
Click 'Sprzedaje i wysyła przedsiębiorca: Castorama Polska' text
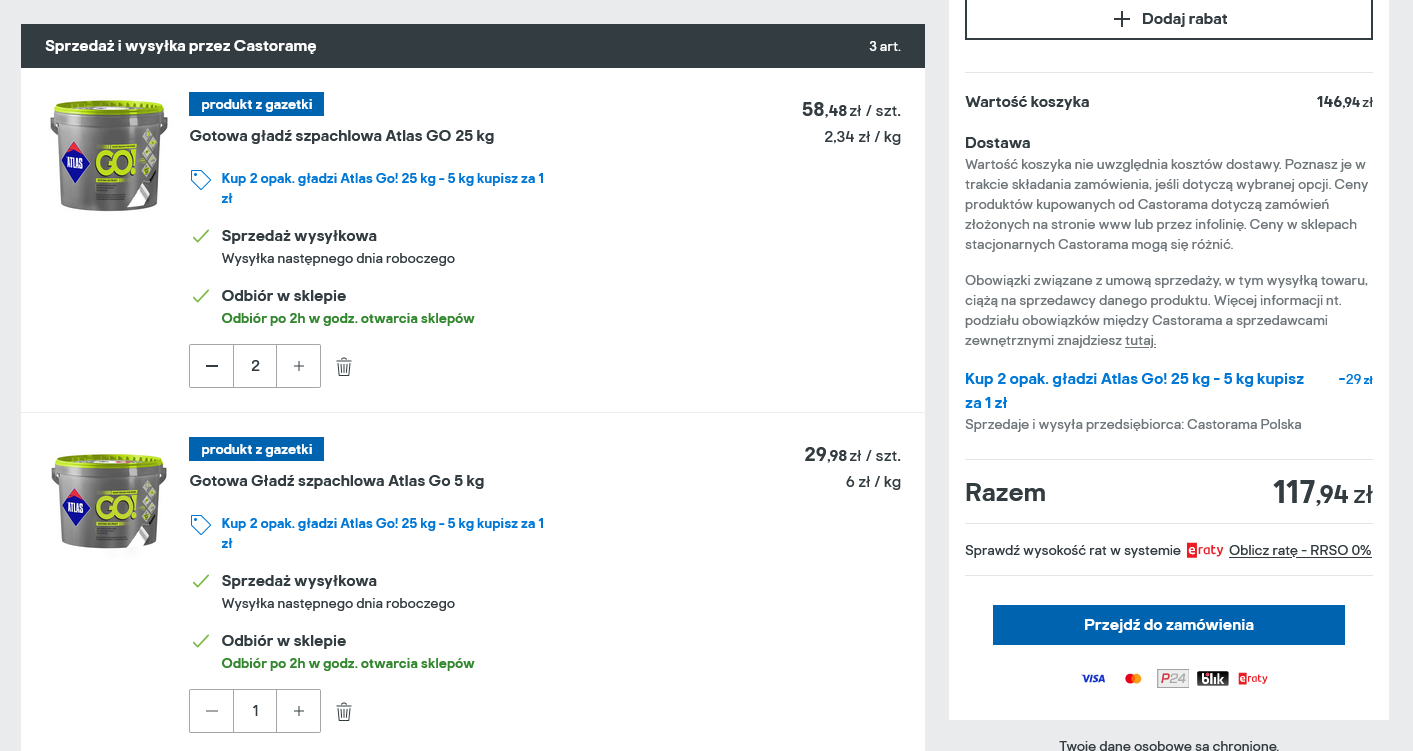tap(1133, 424)
